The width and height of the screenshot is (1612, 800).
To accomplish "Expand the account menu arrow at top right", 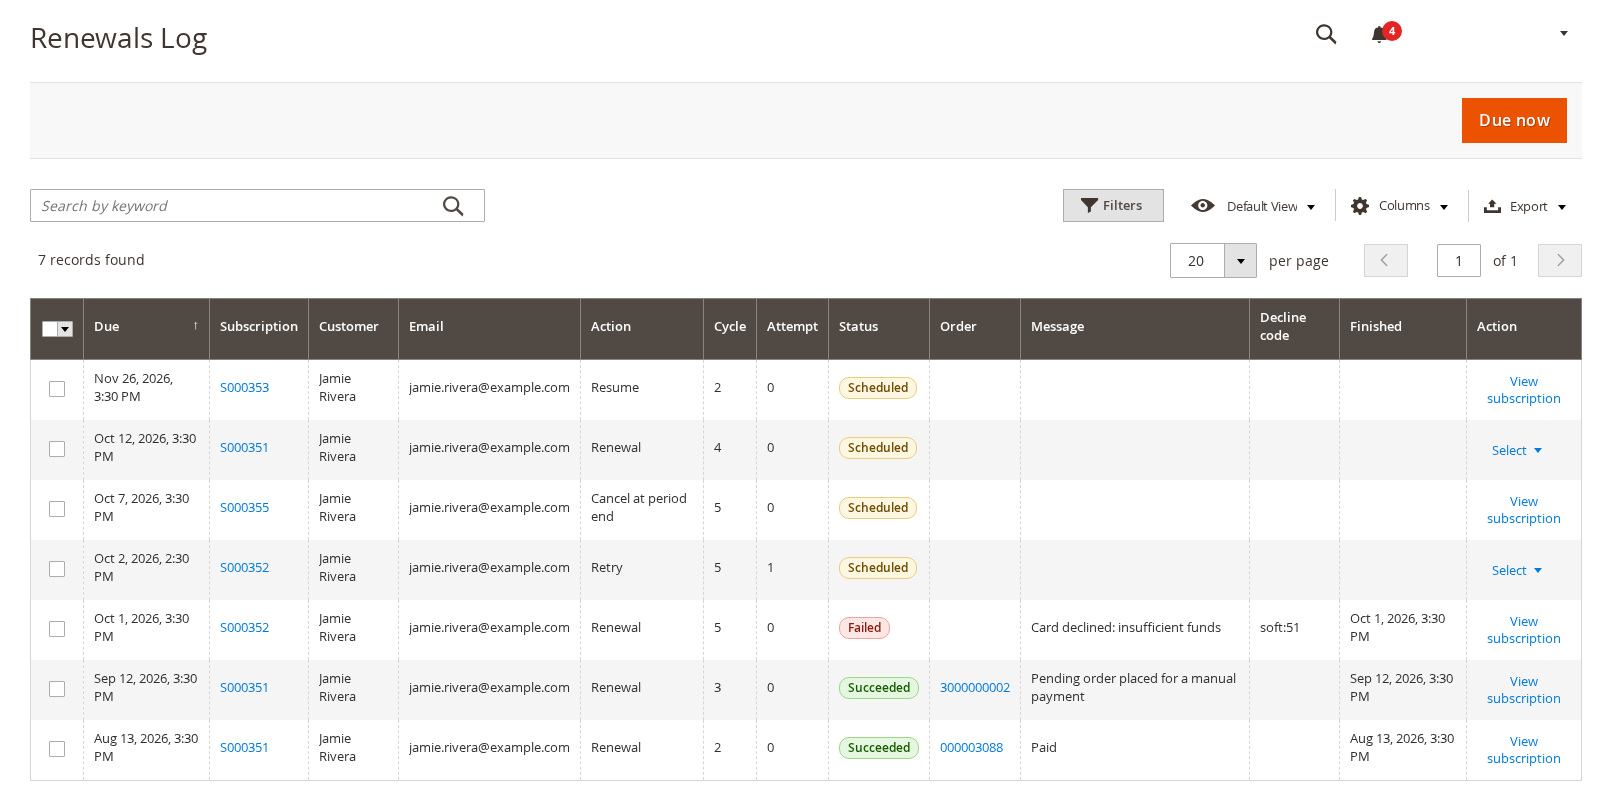I will pyautogui.click(x=1564, y=34).
